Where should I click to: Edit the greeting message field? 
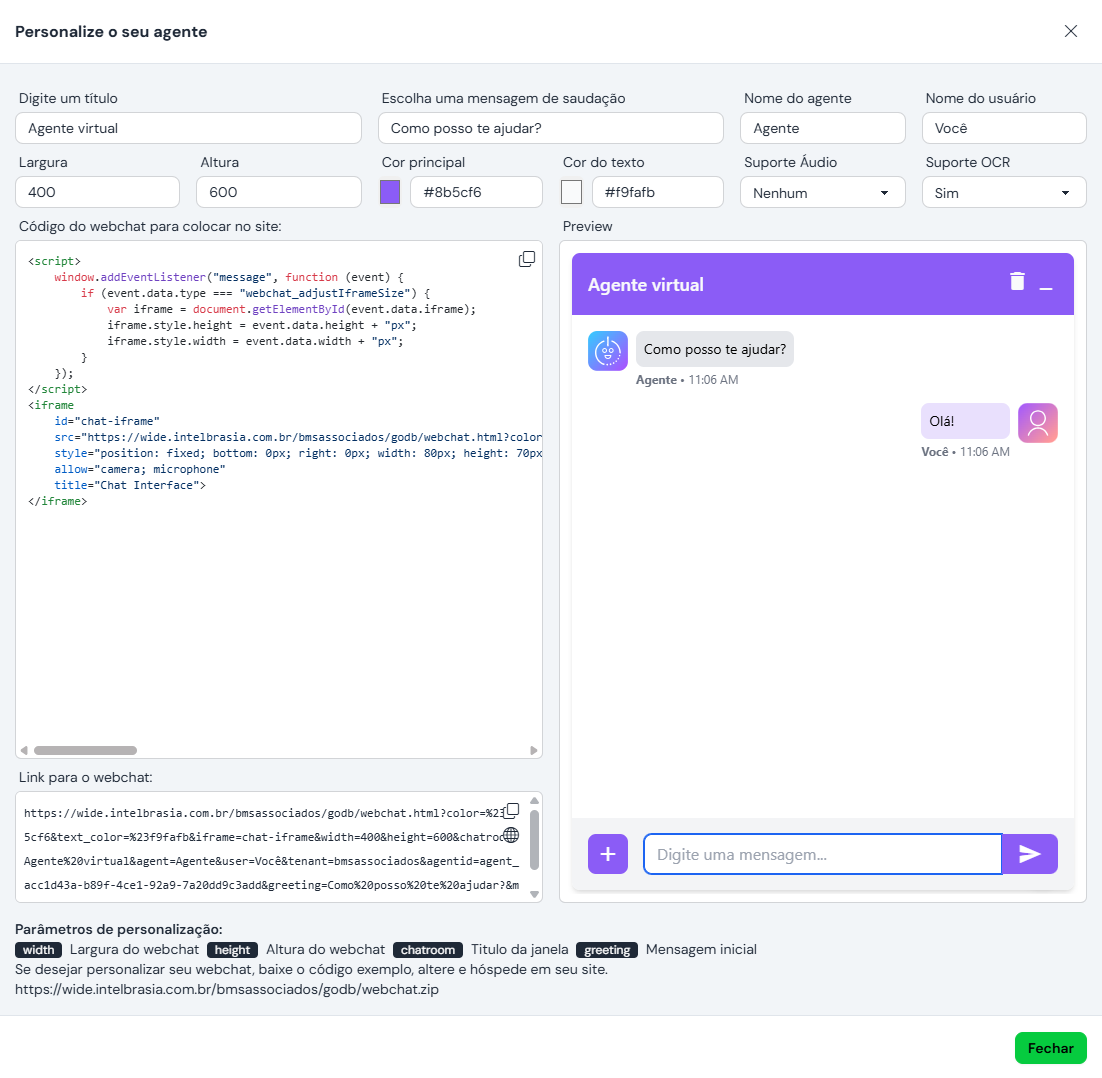pyautogui.click(x=551, y=128)
